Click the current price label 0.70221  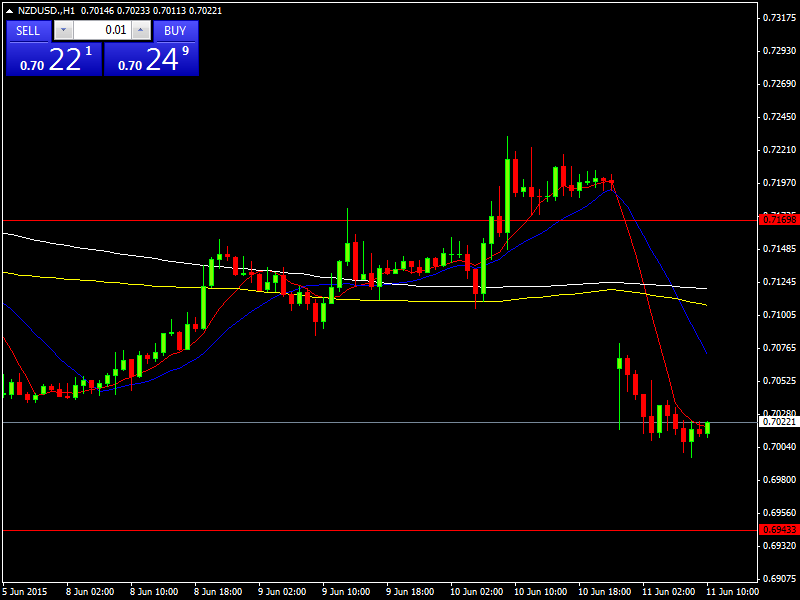click(x=778, y=421)
